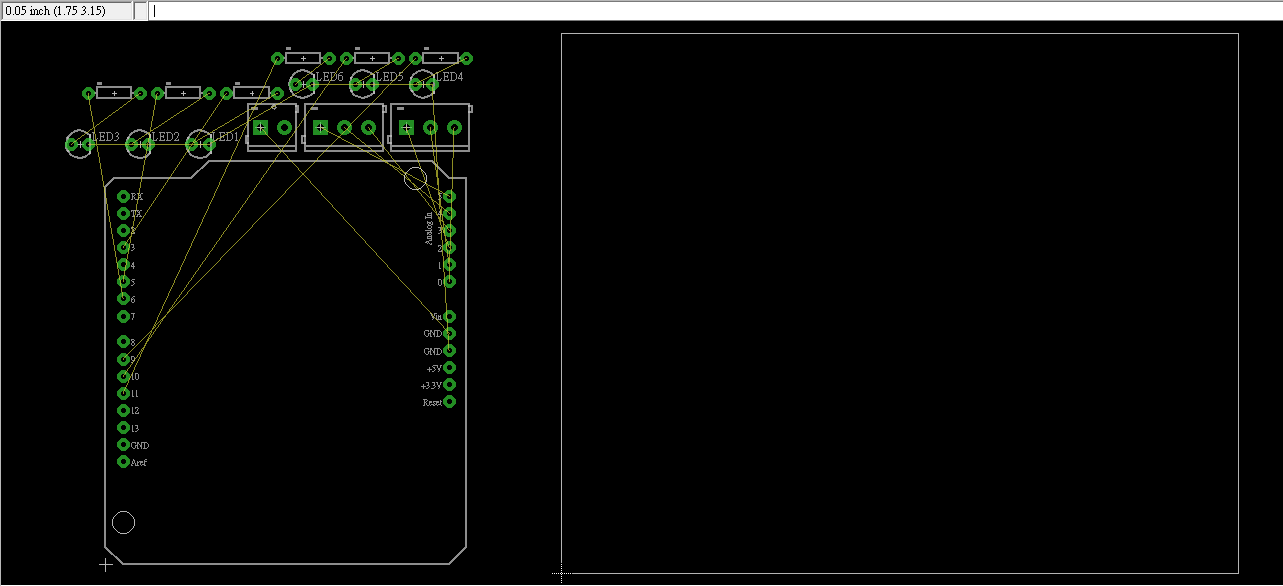
Task: Click the Aref pin pad
Action: pos(124,462)
